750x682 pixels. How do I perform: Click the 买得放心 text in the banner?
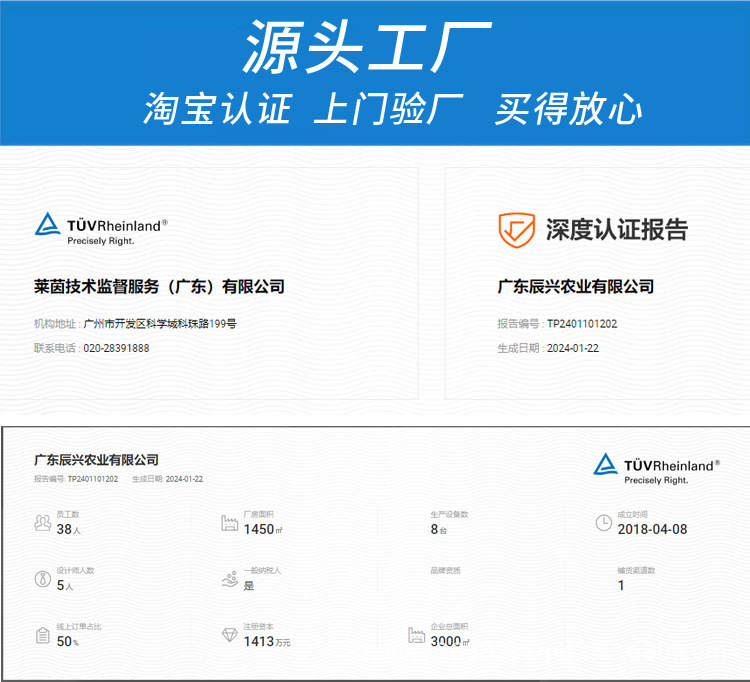coord(568,109)
